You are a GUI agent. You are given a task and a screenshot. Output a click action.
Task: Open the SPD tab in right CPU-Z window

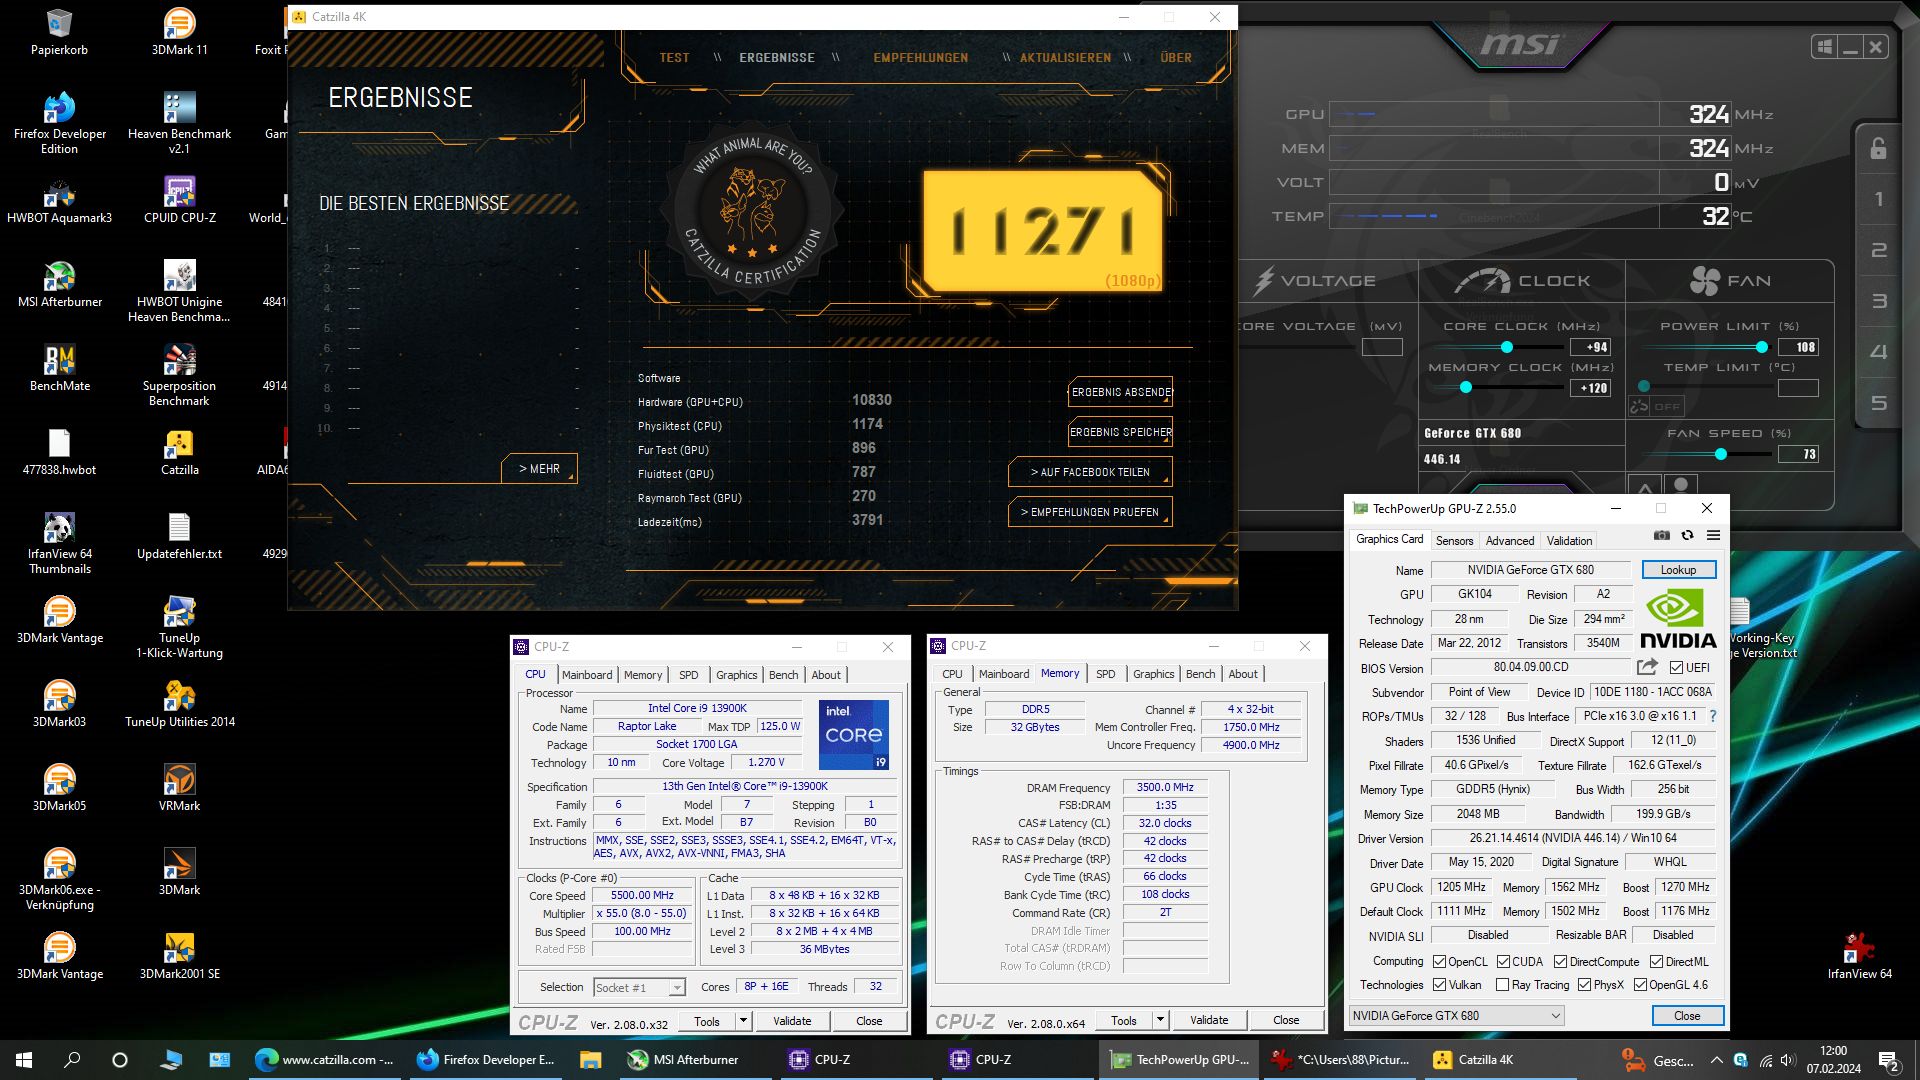(x=1105, y=674)
